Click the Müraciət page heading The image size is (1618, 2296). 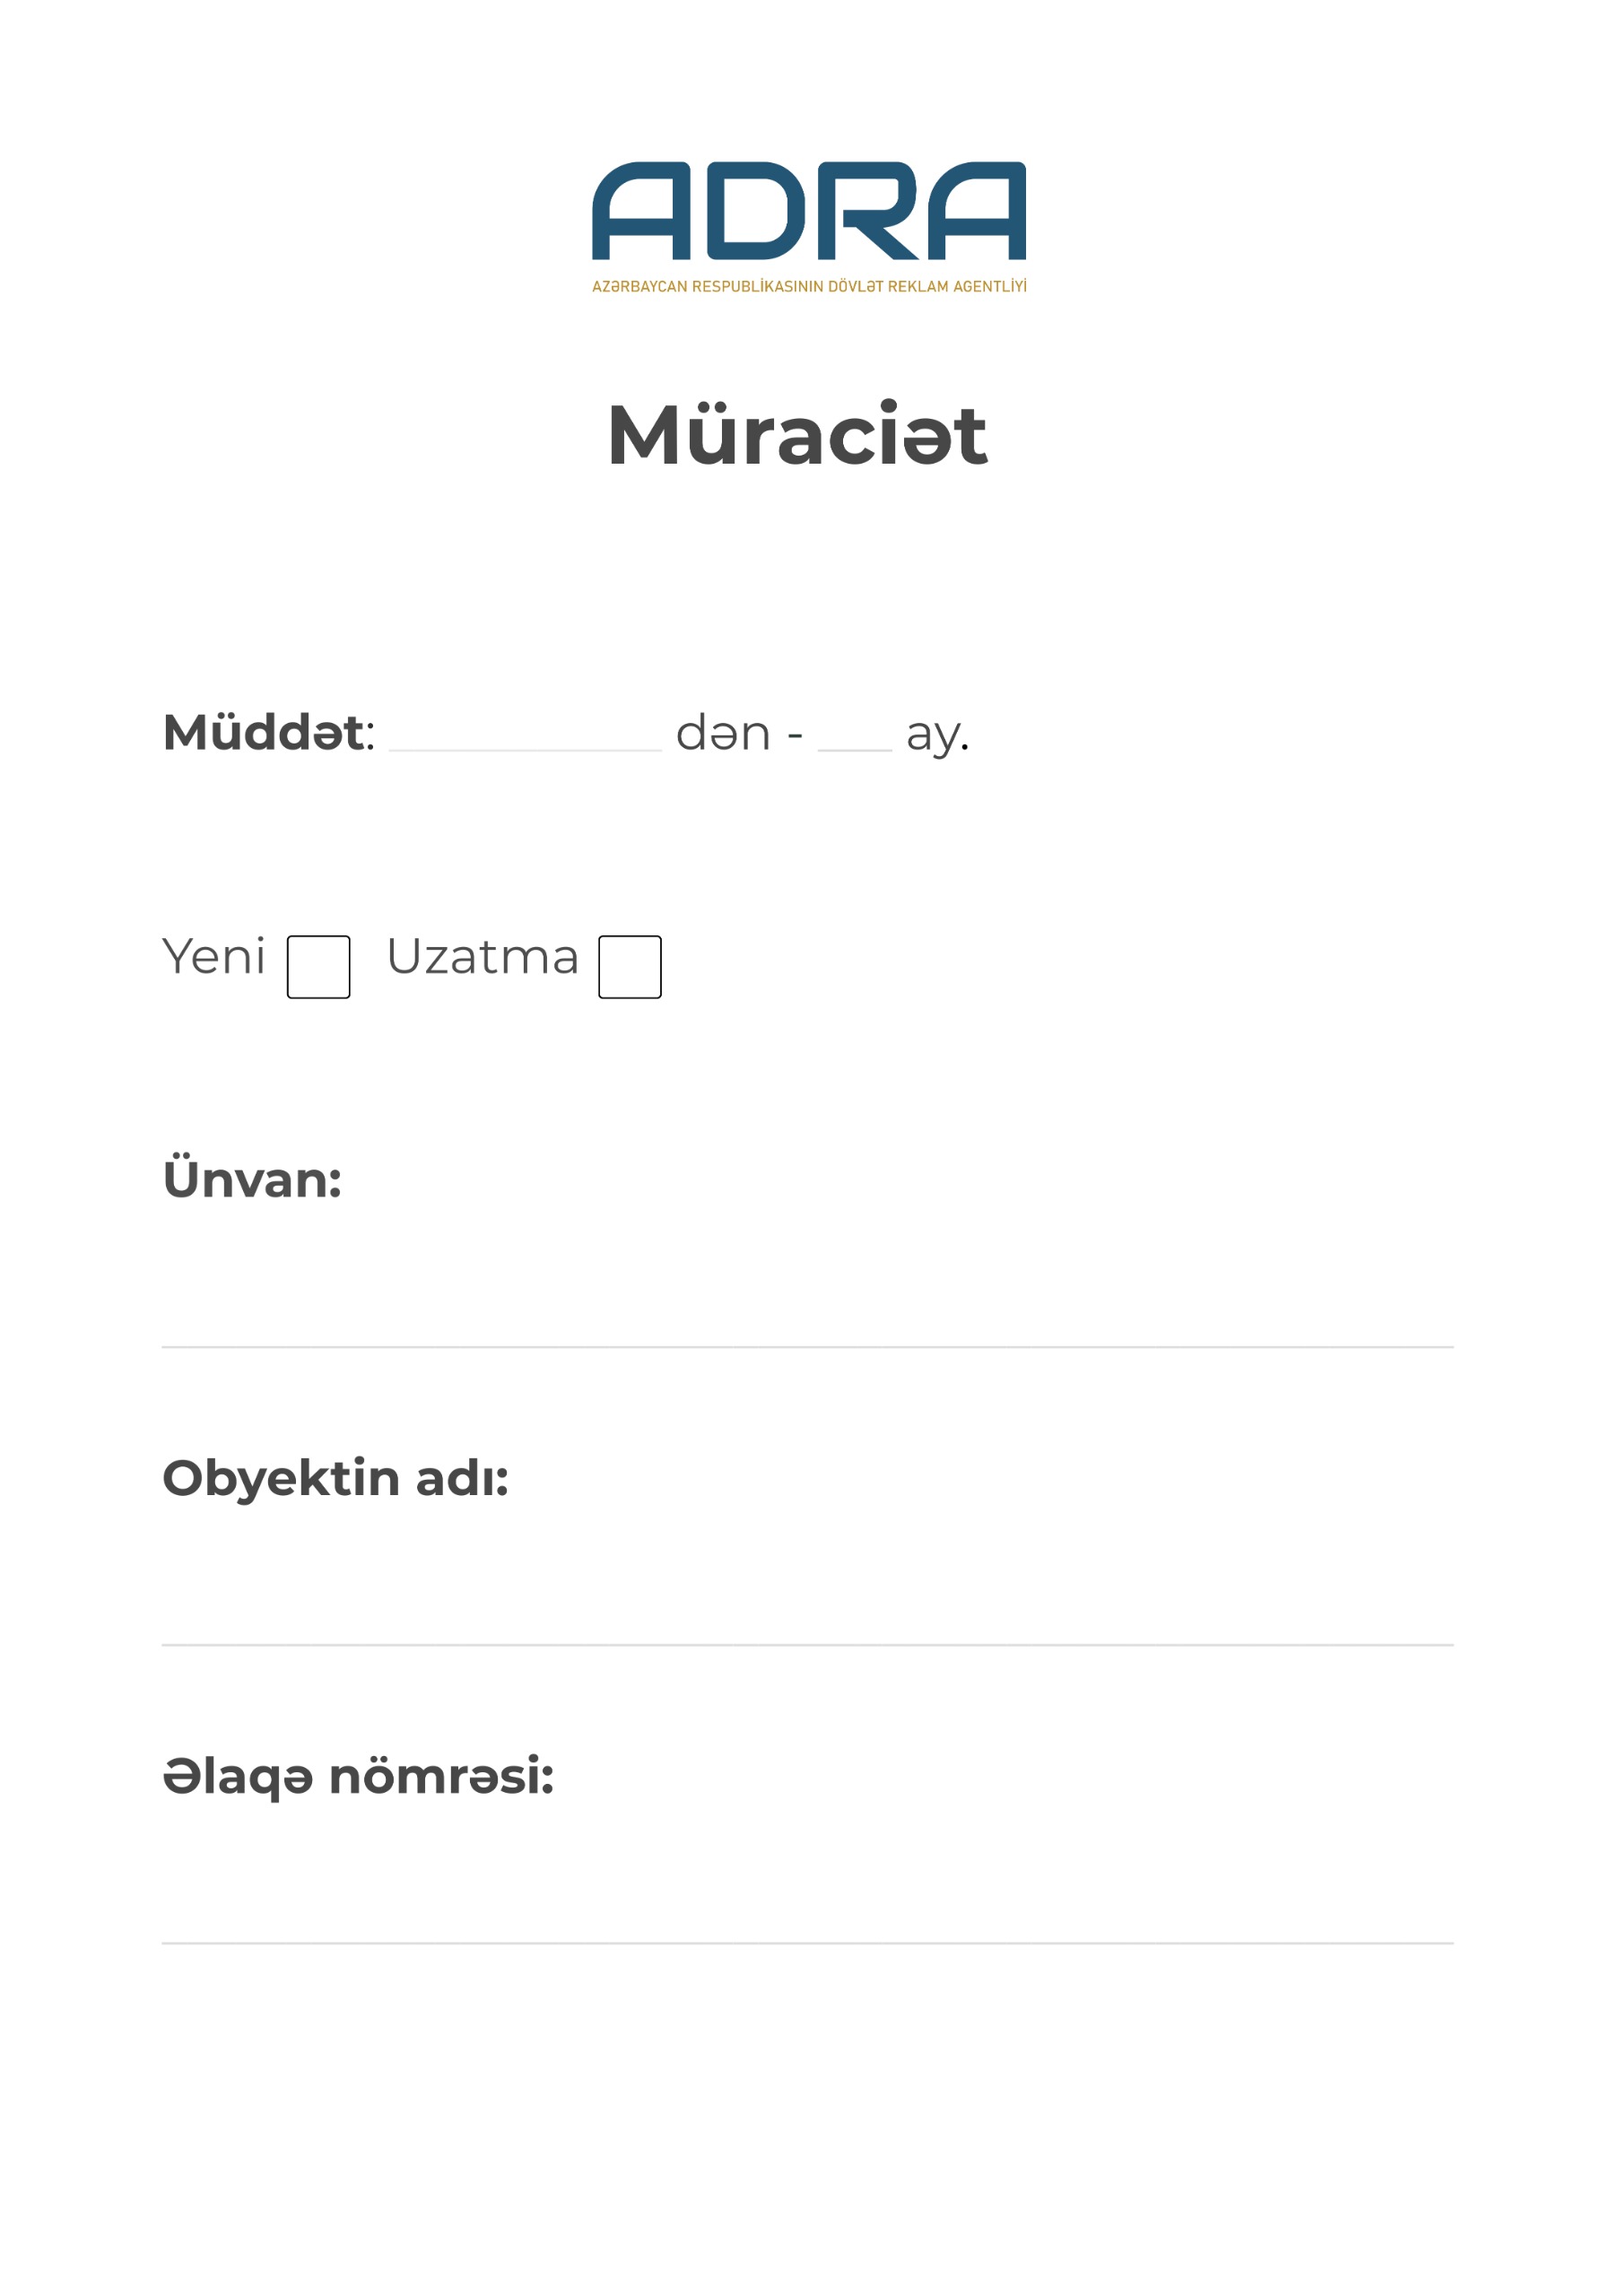797,436
